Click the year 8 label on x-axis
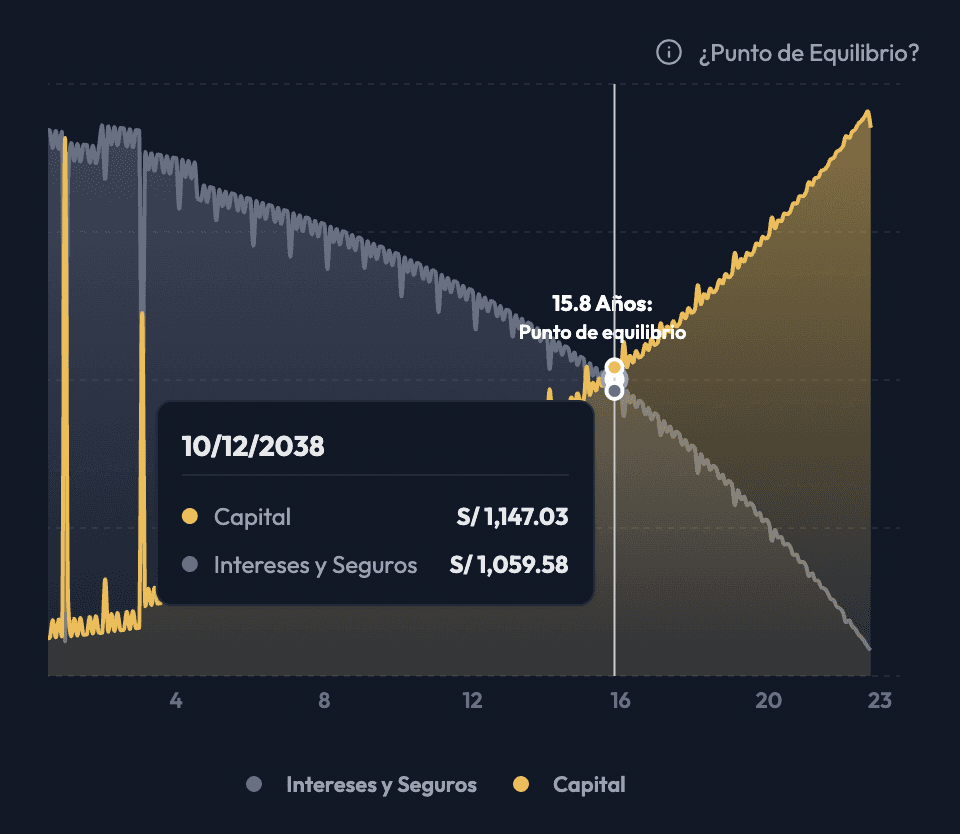Viewport: 960px width, 834px height. click(324, 700)
